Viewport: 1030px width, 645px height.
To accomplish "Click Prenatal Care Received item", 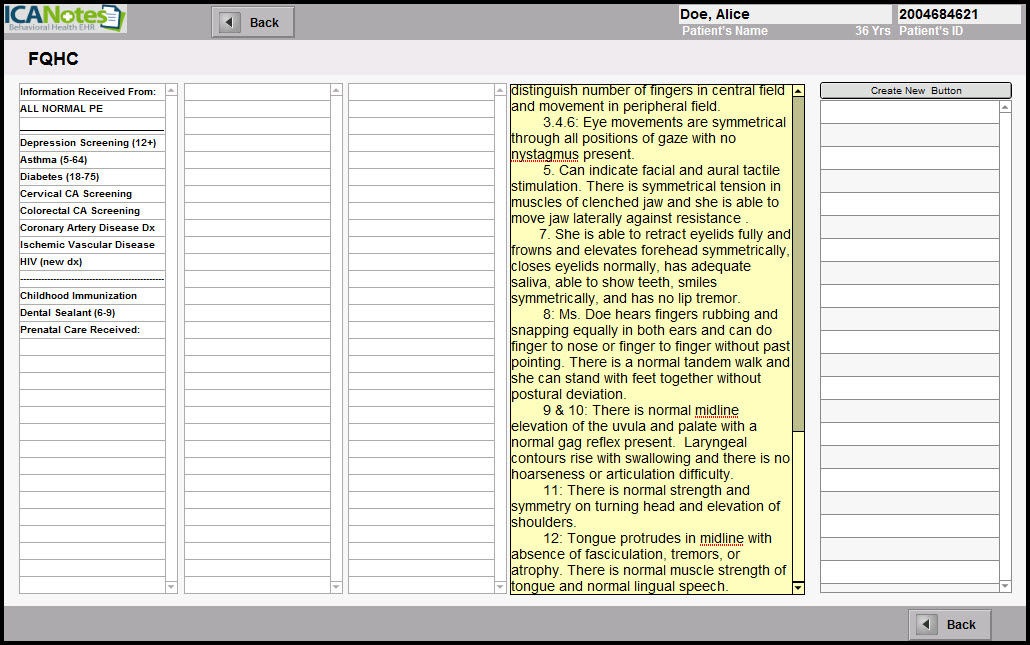I will (x=80, y=330).
